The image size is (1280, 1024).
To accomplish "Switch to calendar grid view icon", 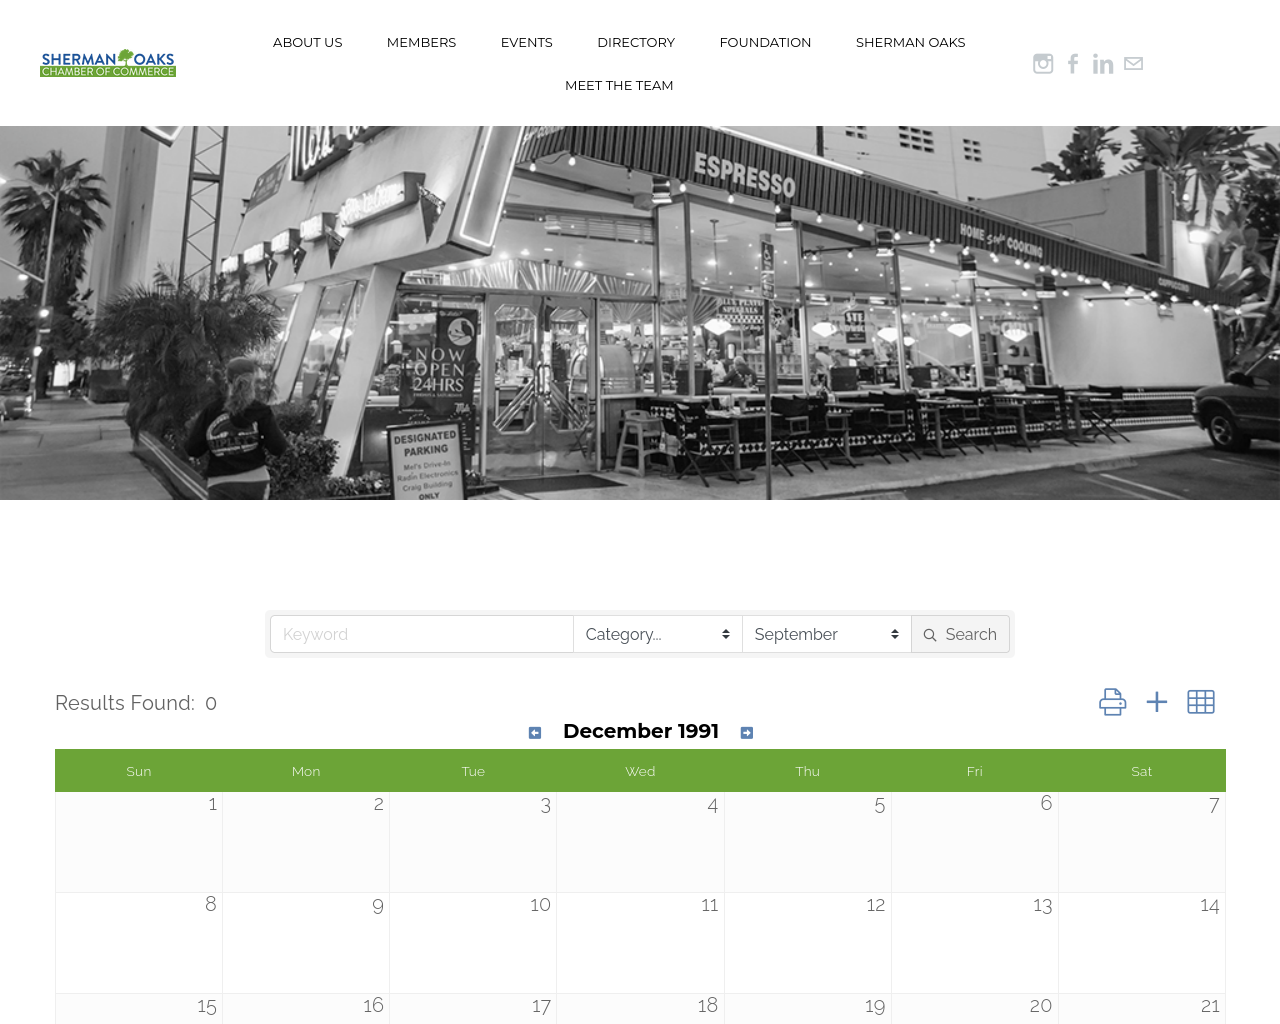I will point(1201,702).
